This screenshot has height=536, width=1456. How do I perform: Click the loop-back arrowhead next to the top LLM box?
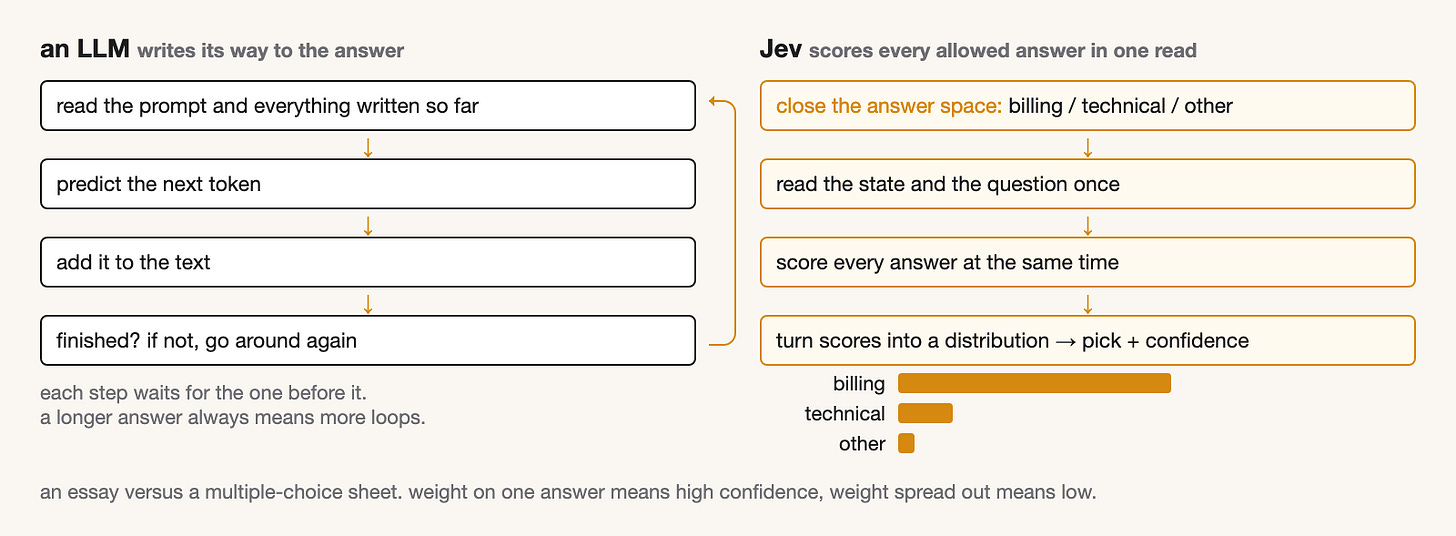(x=712, y=101)
